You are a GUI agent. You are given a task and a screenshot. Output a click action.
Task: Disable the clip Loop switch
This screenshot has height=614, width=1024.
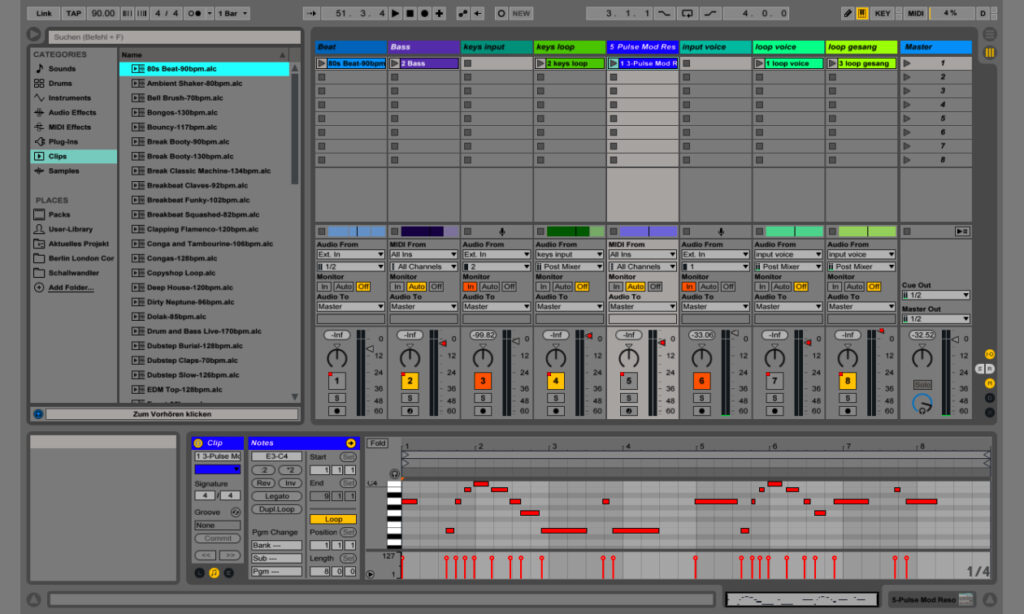[333, 519]
